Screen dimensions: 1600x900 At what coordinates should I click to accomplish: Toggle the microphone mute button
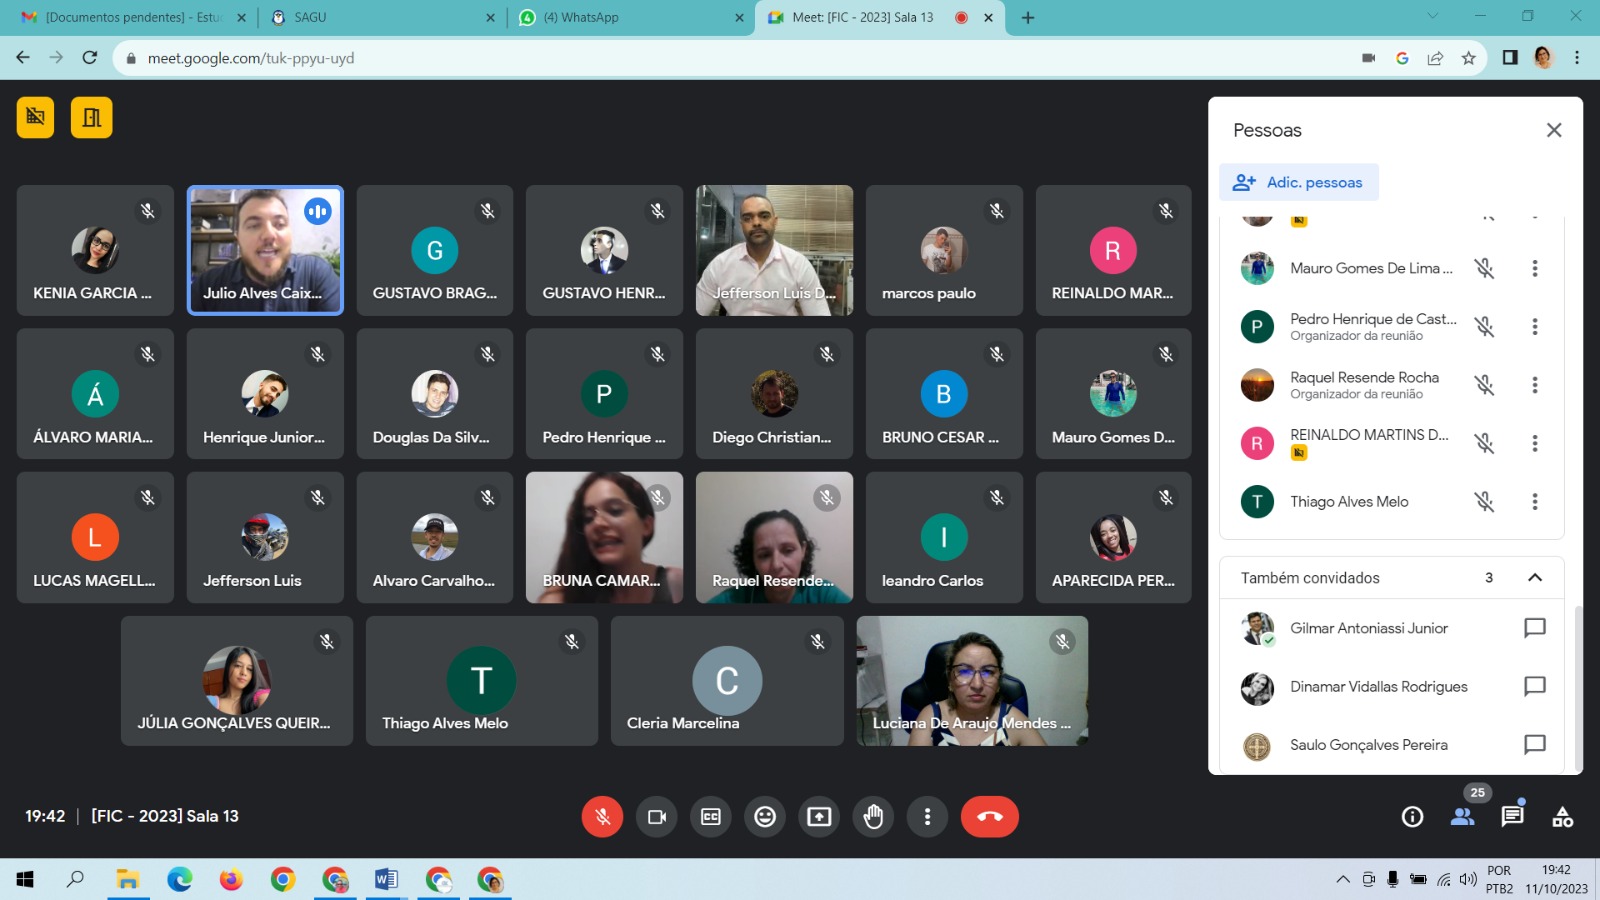(602, 817)
